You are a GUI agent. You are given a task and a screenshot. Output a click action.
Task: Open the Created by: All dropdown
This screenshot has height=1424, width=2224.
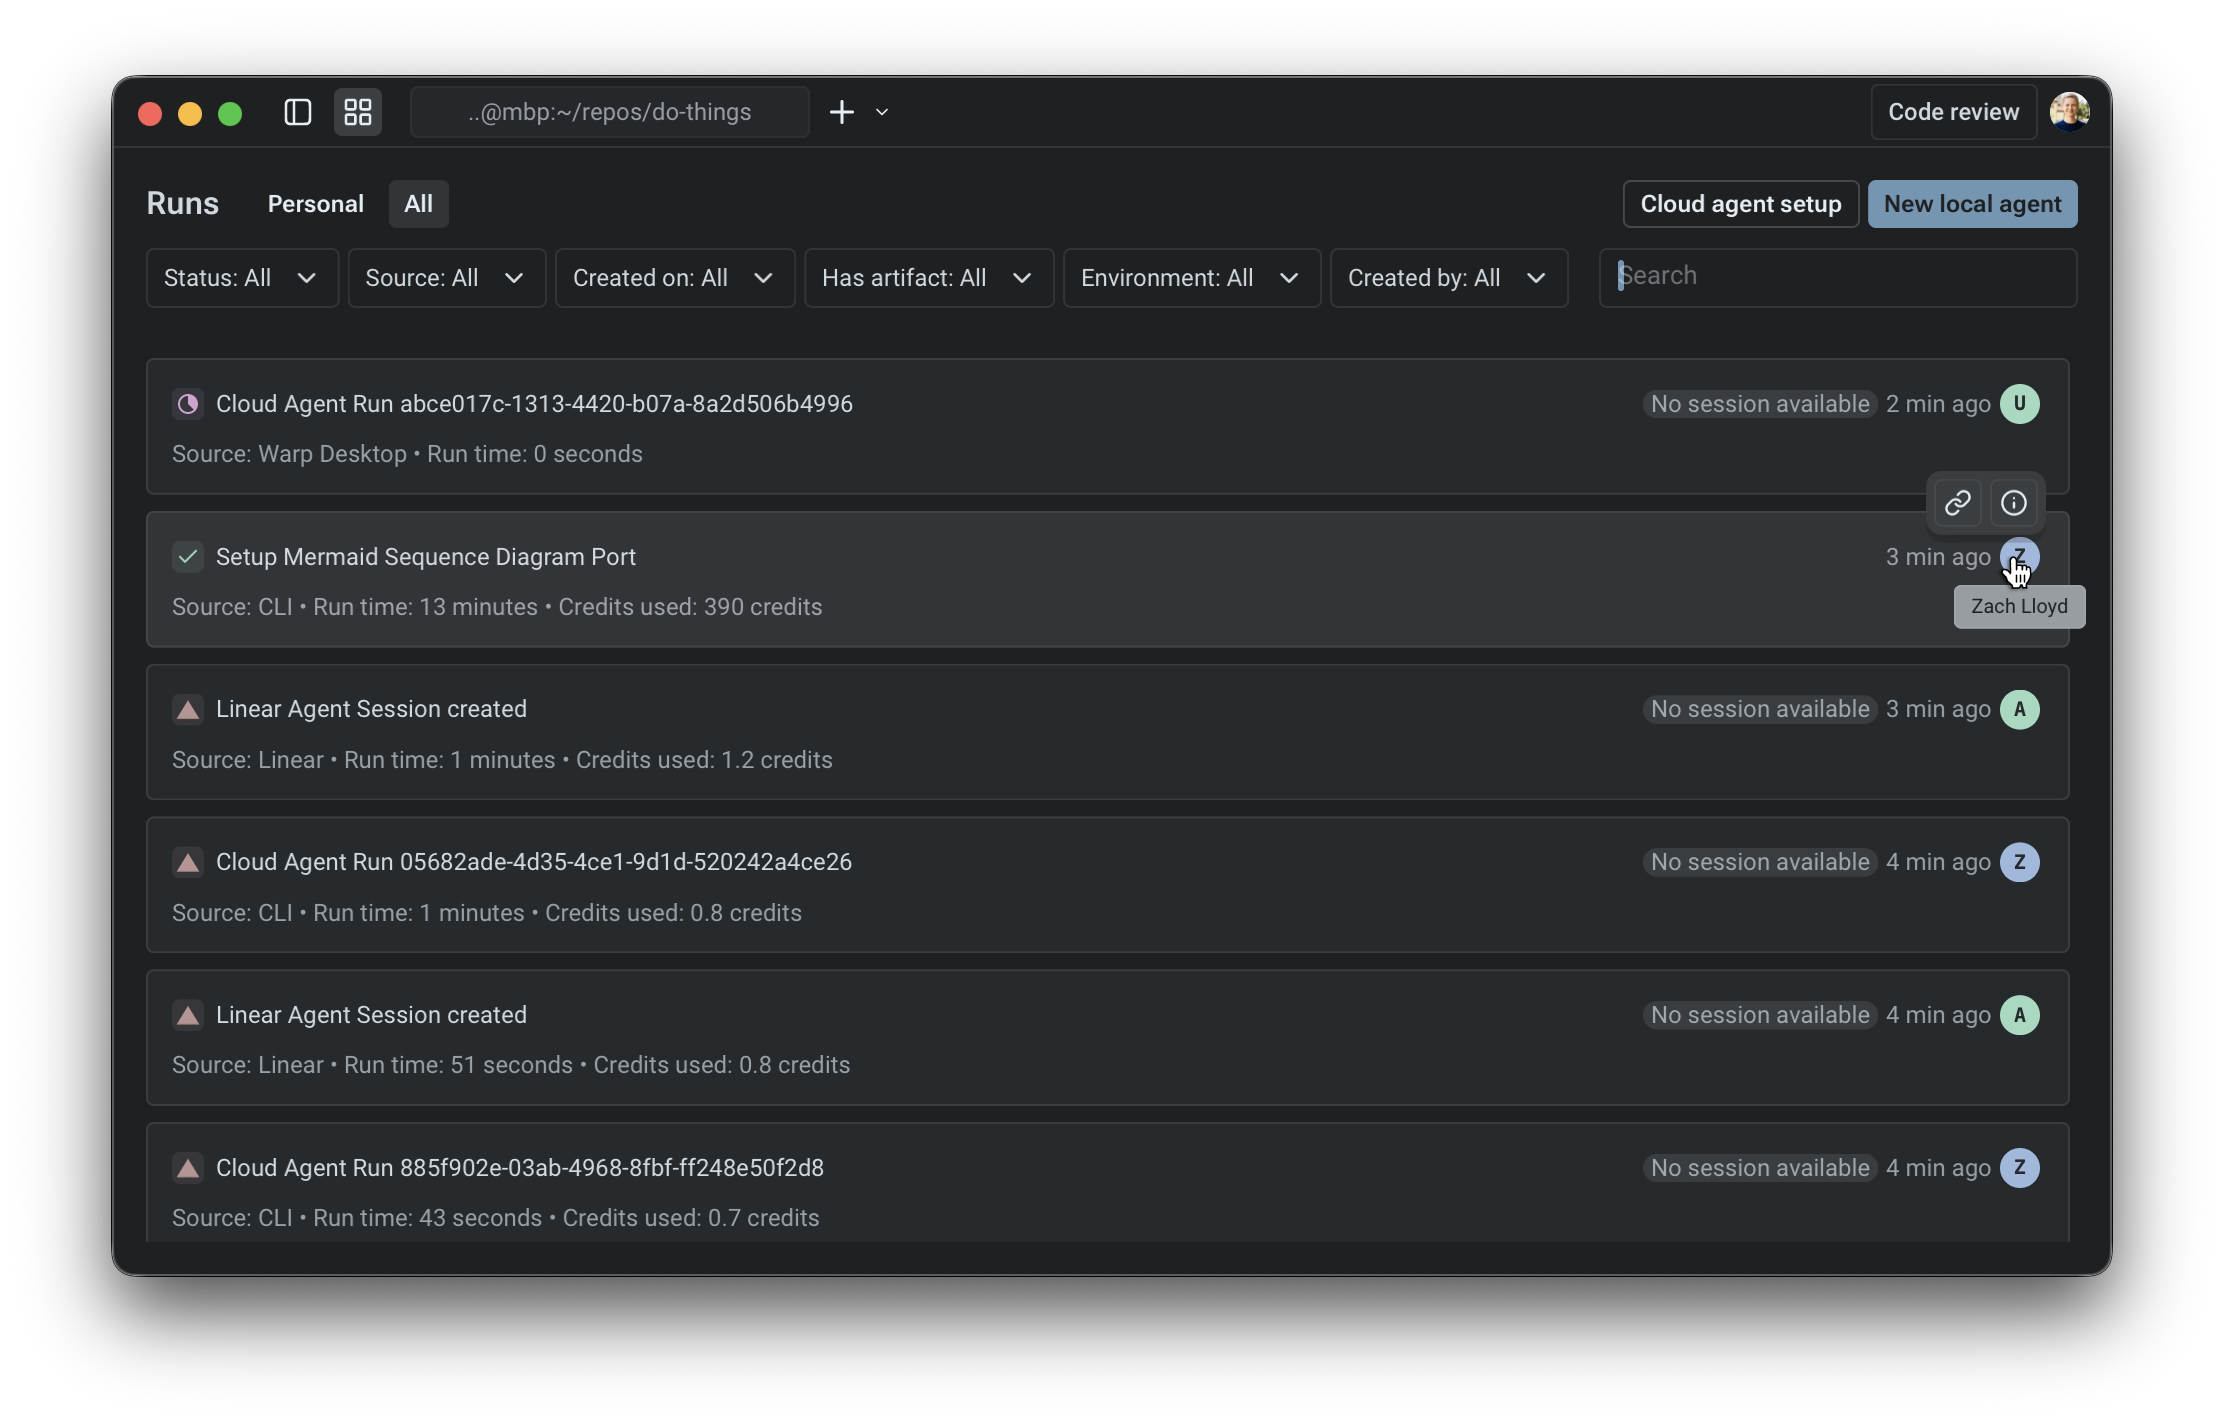point(1447,278)
